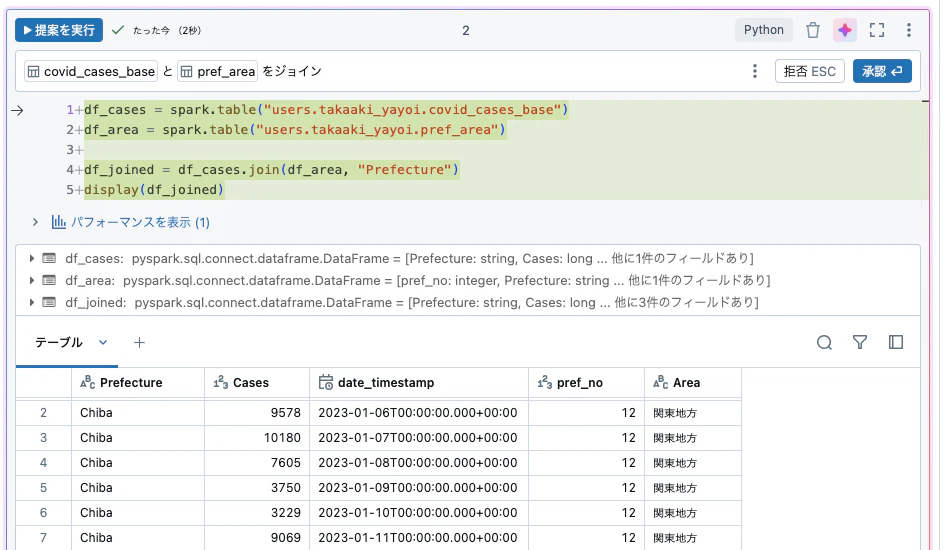The width and height of the screenshot is (947, 550).
Task: Toggle the columns side panel icon
Action: [896, 342]
